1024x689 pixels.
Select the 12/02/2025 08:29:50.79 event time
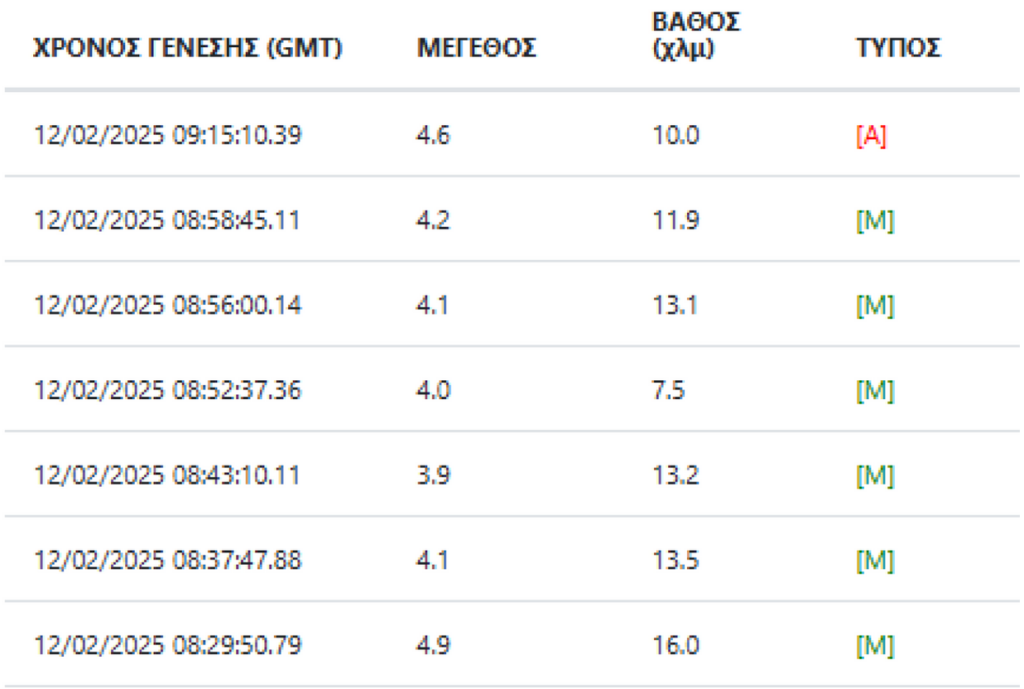pos(167,646)
